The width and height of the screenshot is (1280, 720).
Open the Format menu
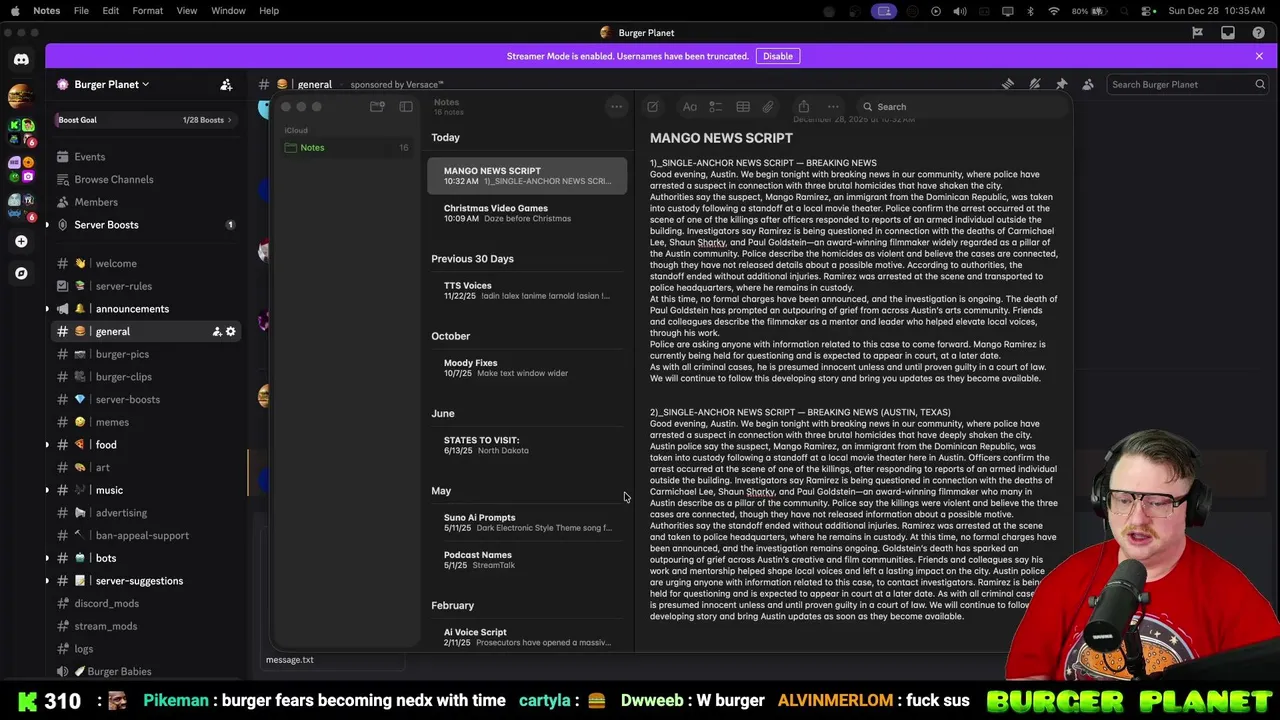(147, 11)
